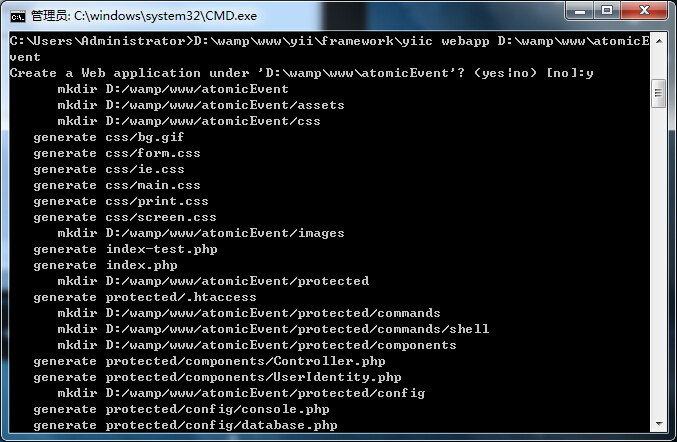This screenshot has height=442, width=677.
Task: Click the scrollbar down arrow
Action: pyautogui.click(x=659, y=424)
